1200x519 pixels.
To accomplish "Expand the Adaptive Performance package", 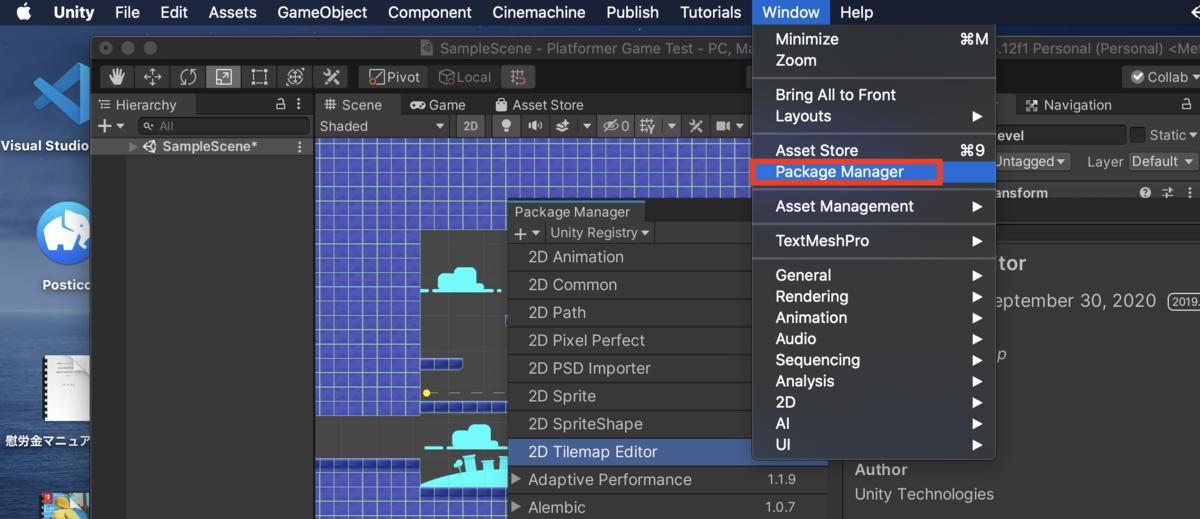I will (516, 480).
